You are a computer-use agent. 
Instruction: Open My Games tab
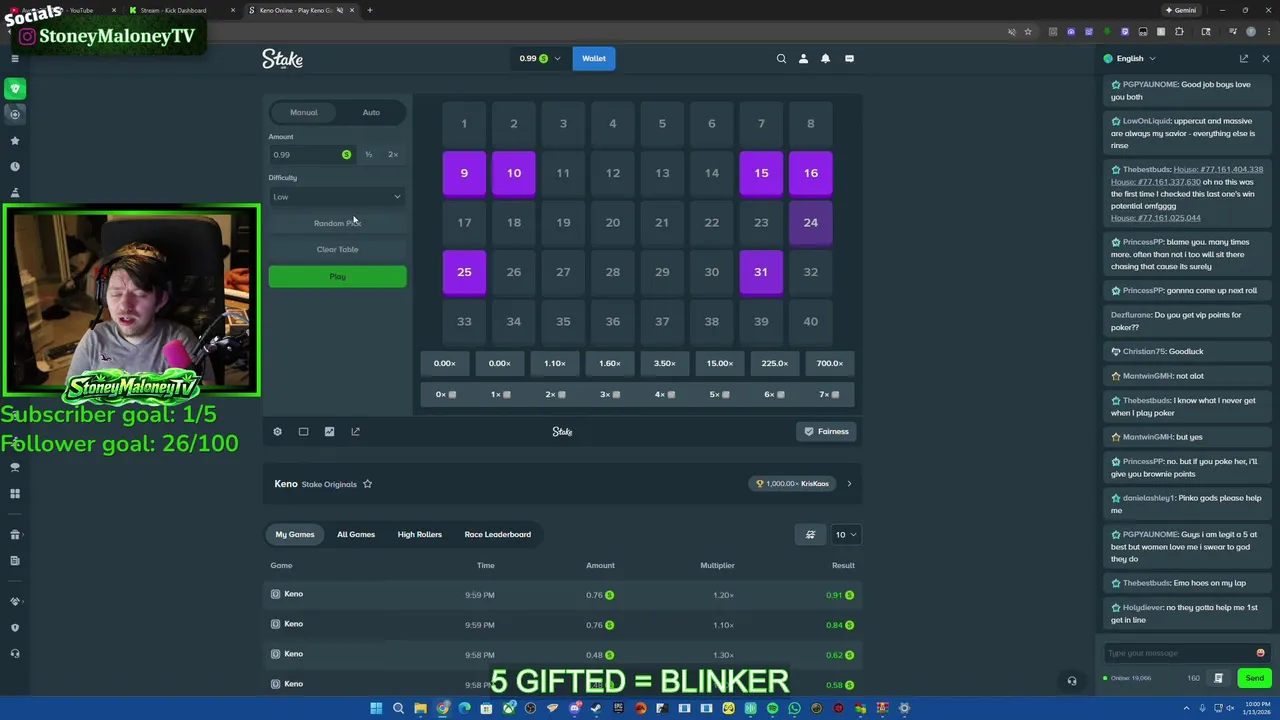(x=295, y=535)
